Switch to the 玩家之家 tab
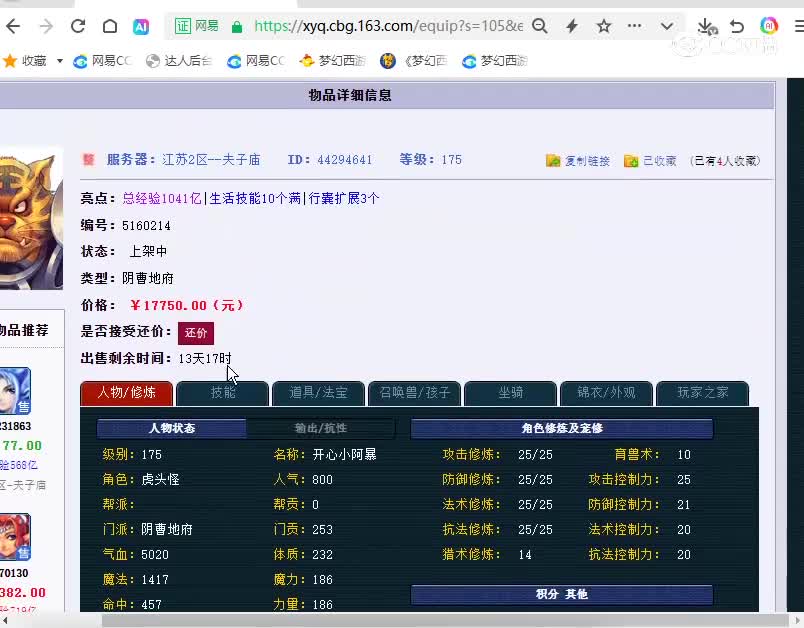The width and height of the screenshot is (804, 628). pos(702,393)
